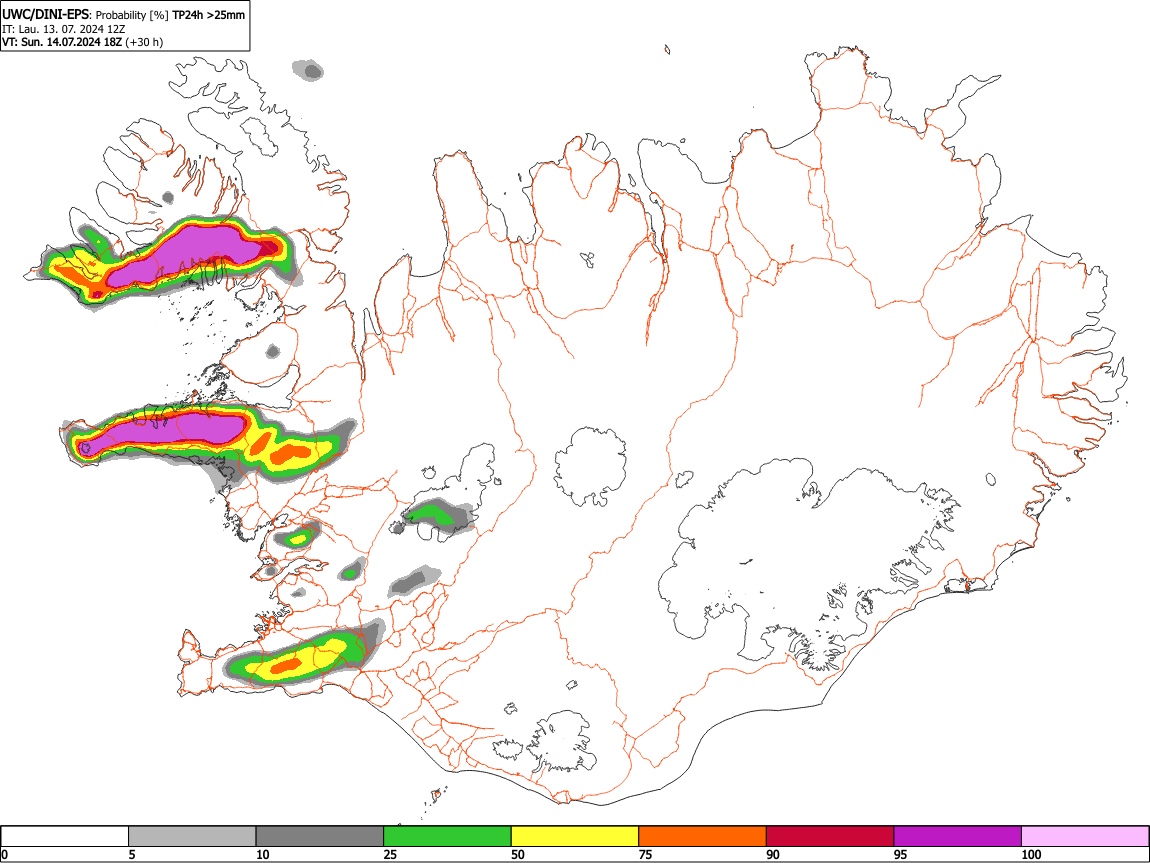Click the pale pink legend swatch above 100
This screenshot has width=1150, height=863.
[x=1085, y=837]
